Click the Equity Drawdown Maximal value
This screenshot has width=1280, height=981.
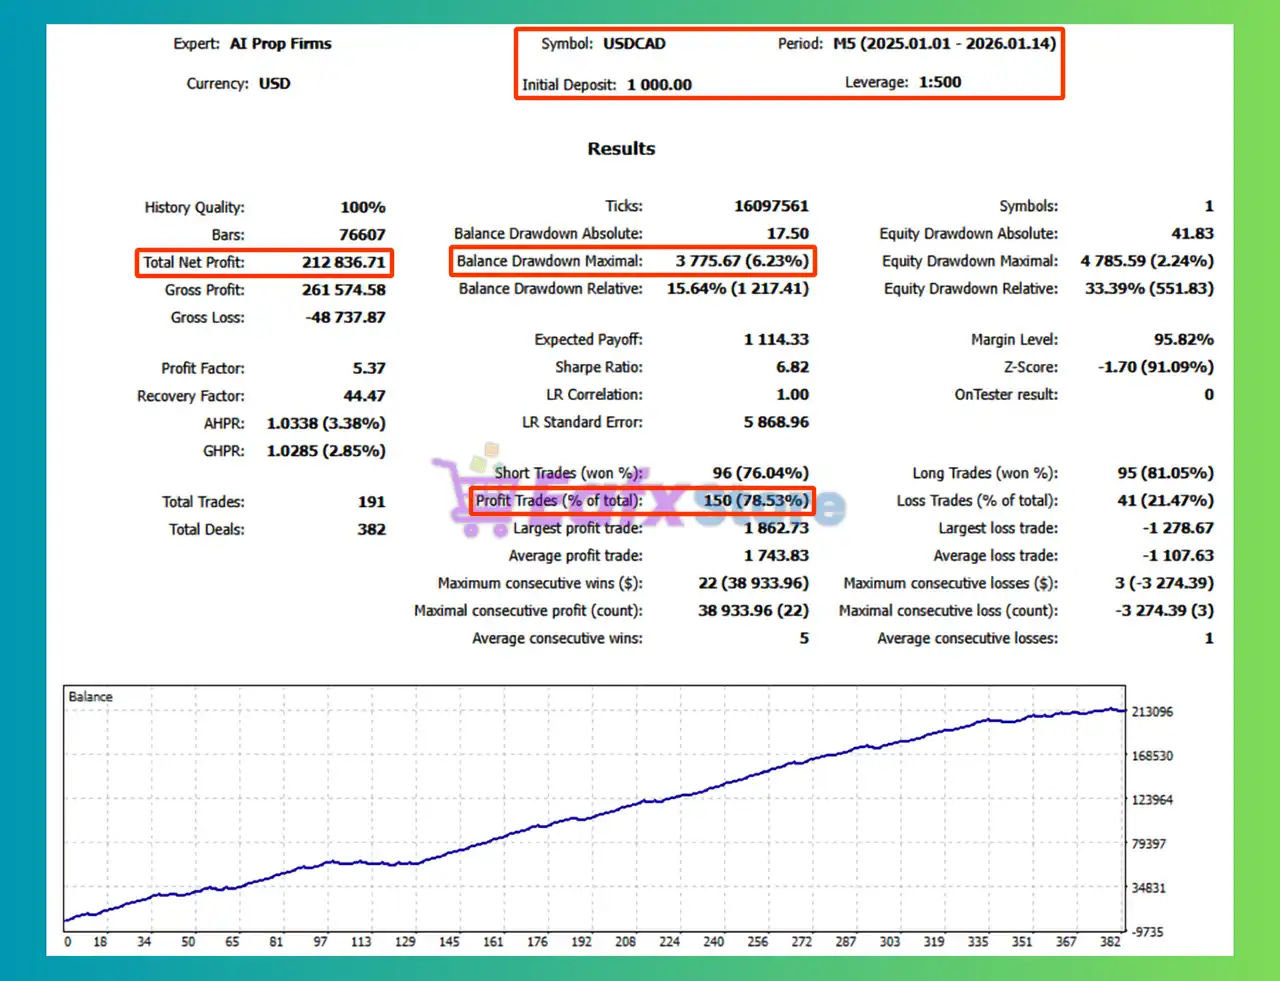(x=1147, y=261)
